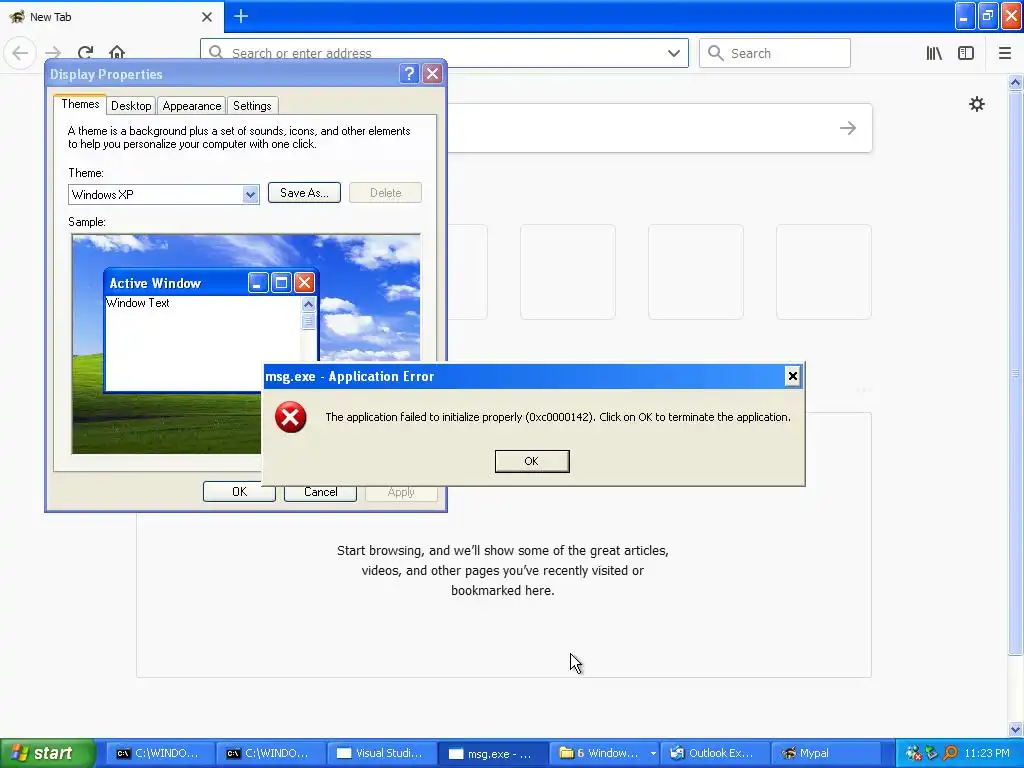Image resolution: width=1024 pixels, height=768 pixels.
Task: Open a new tab with the plus icon
Action: 241,16
